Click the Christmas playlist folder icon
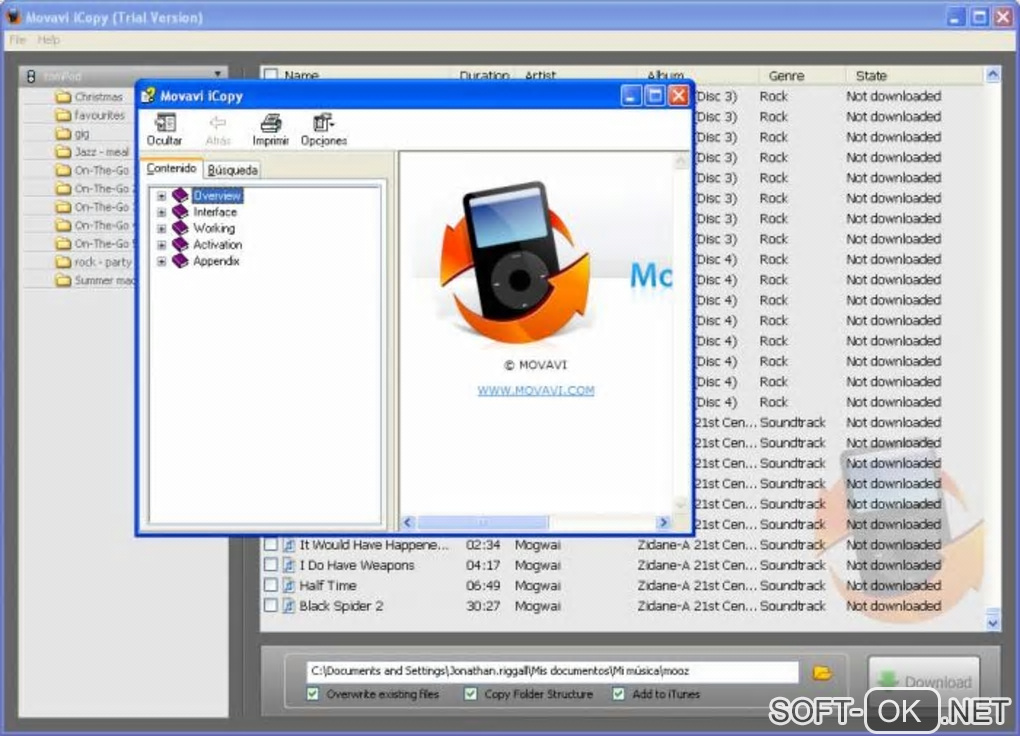 pyautogui.click(x=63, y=97)
